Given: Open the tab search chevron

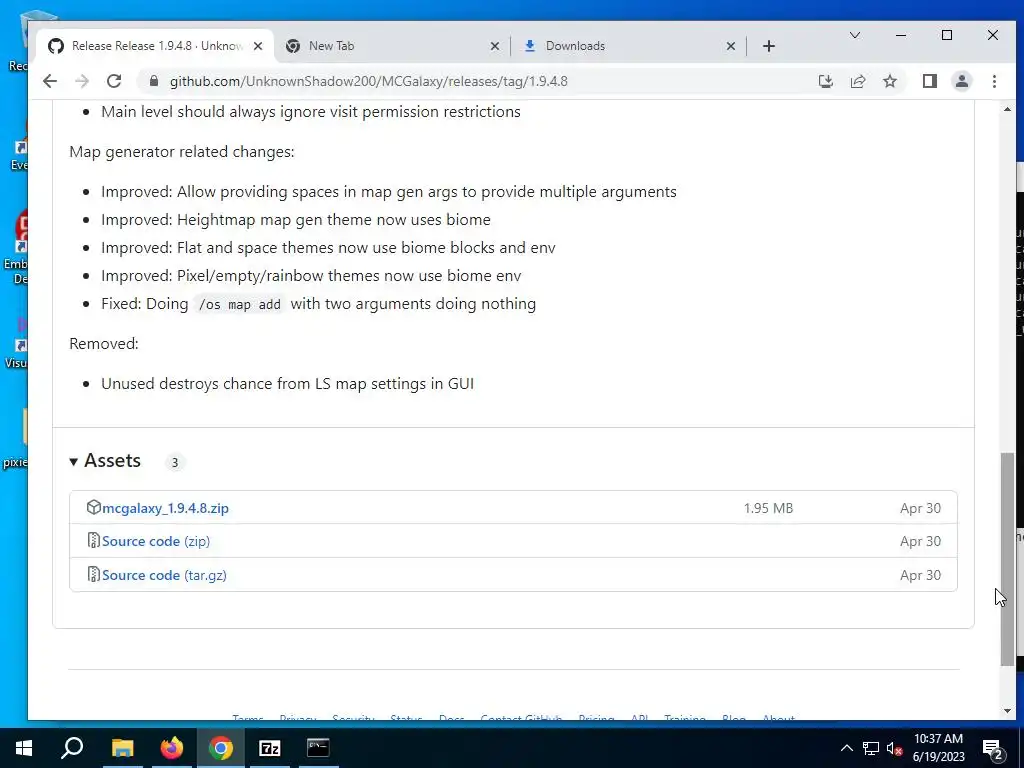Looking at the screenshot, I should click(855, 35).
